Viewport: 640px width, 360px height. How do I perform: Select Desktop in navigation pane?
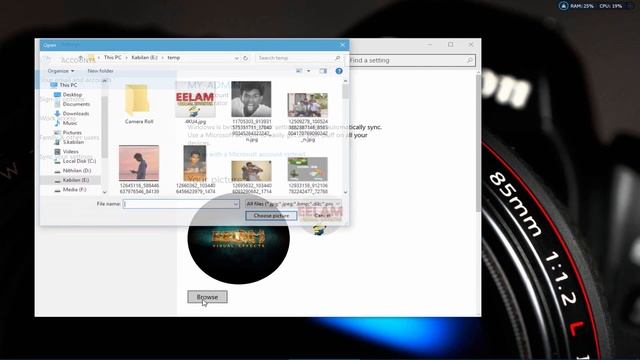coord(68,94)
